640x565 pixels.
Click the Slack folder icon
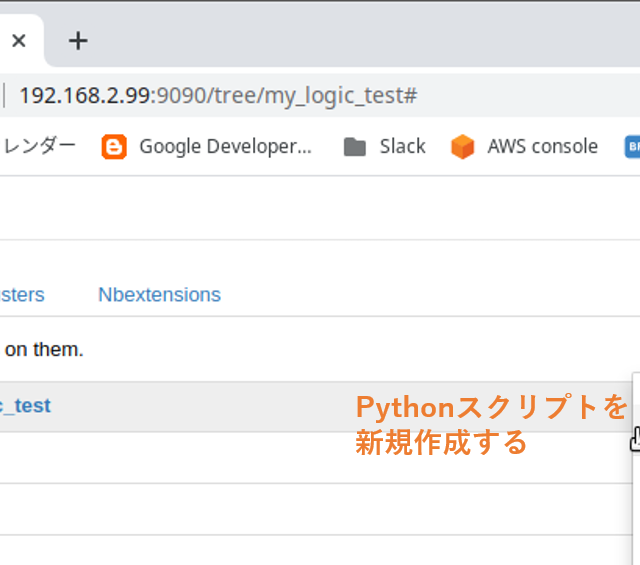pos(354,147)
